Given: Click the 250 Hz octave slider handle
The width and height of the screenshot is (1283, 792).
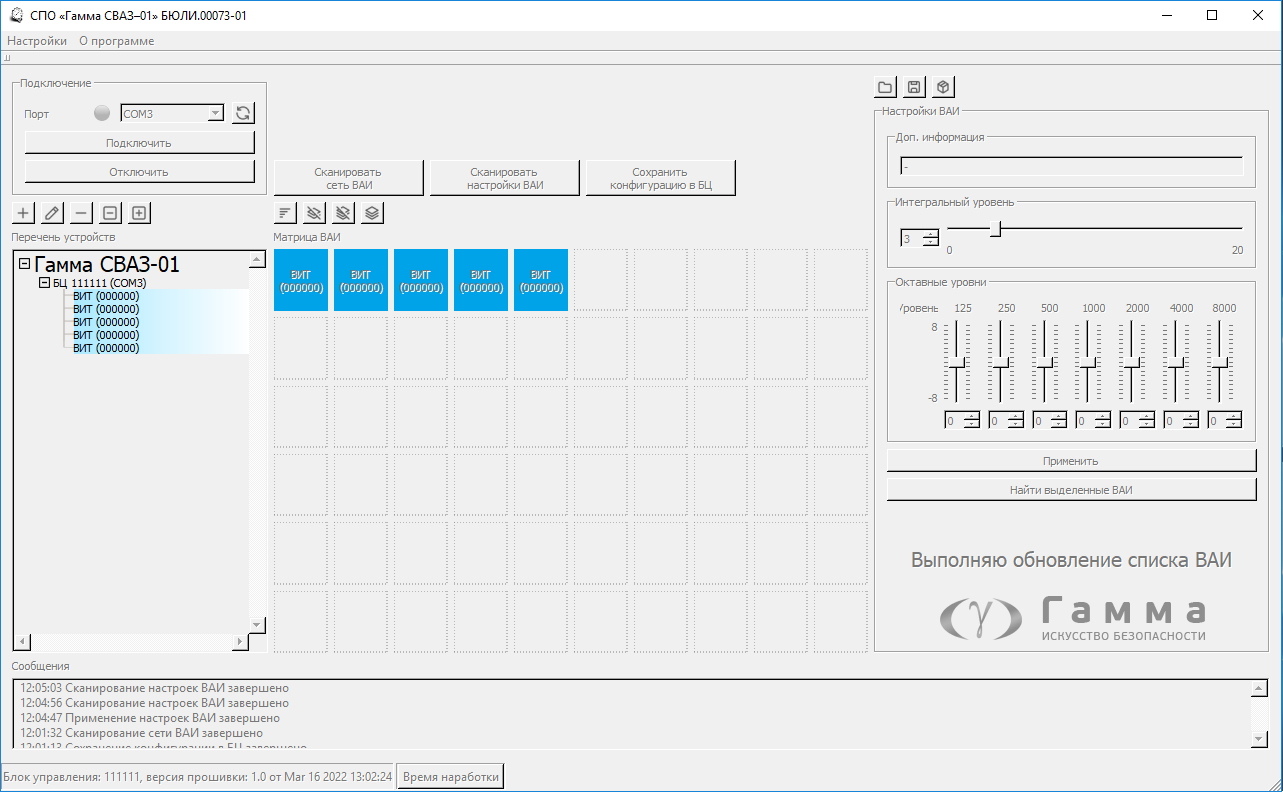Looking at the screenshot, I should (x=1001, y=363).
